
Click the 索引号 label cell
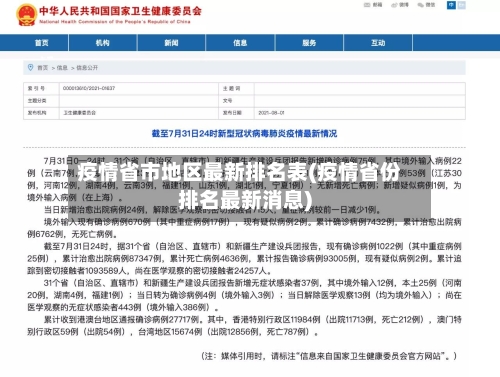(42, 88)
